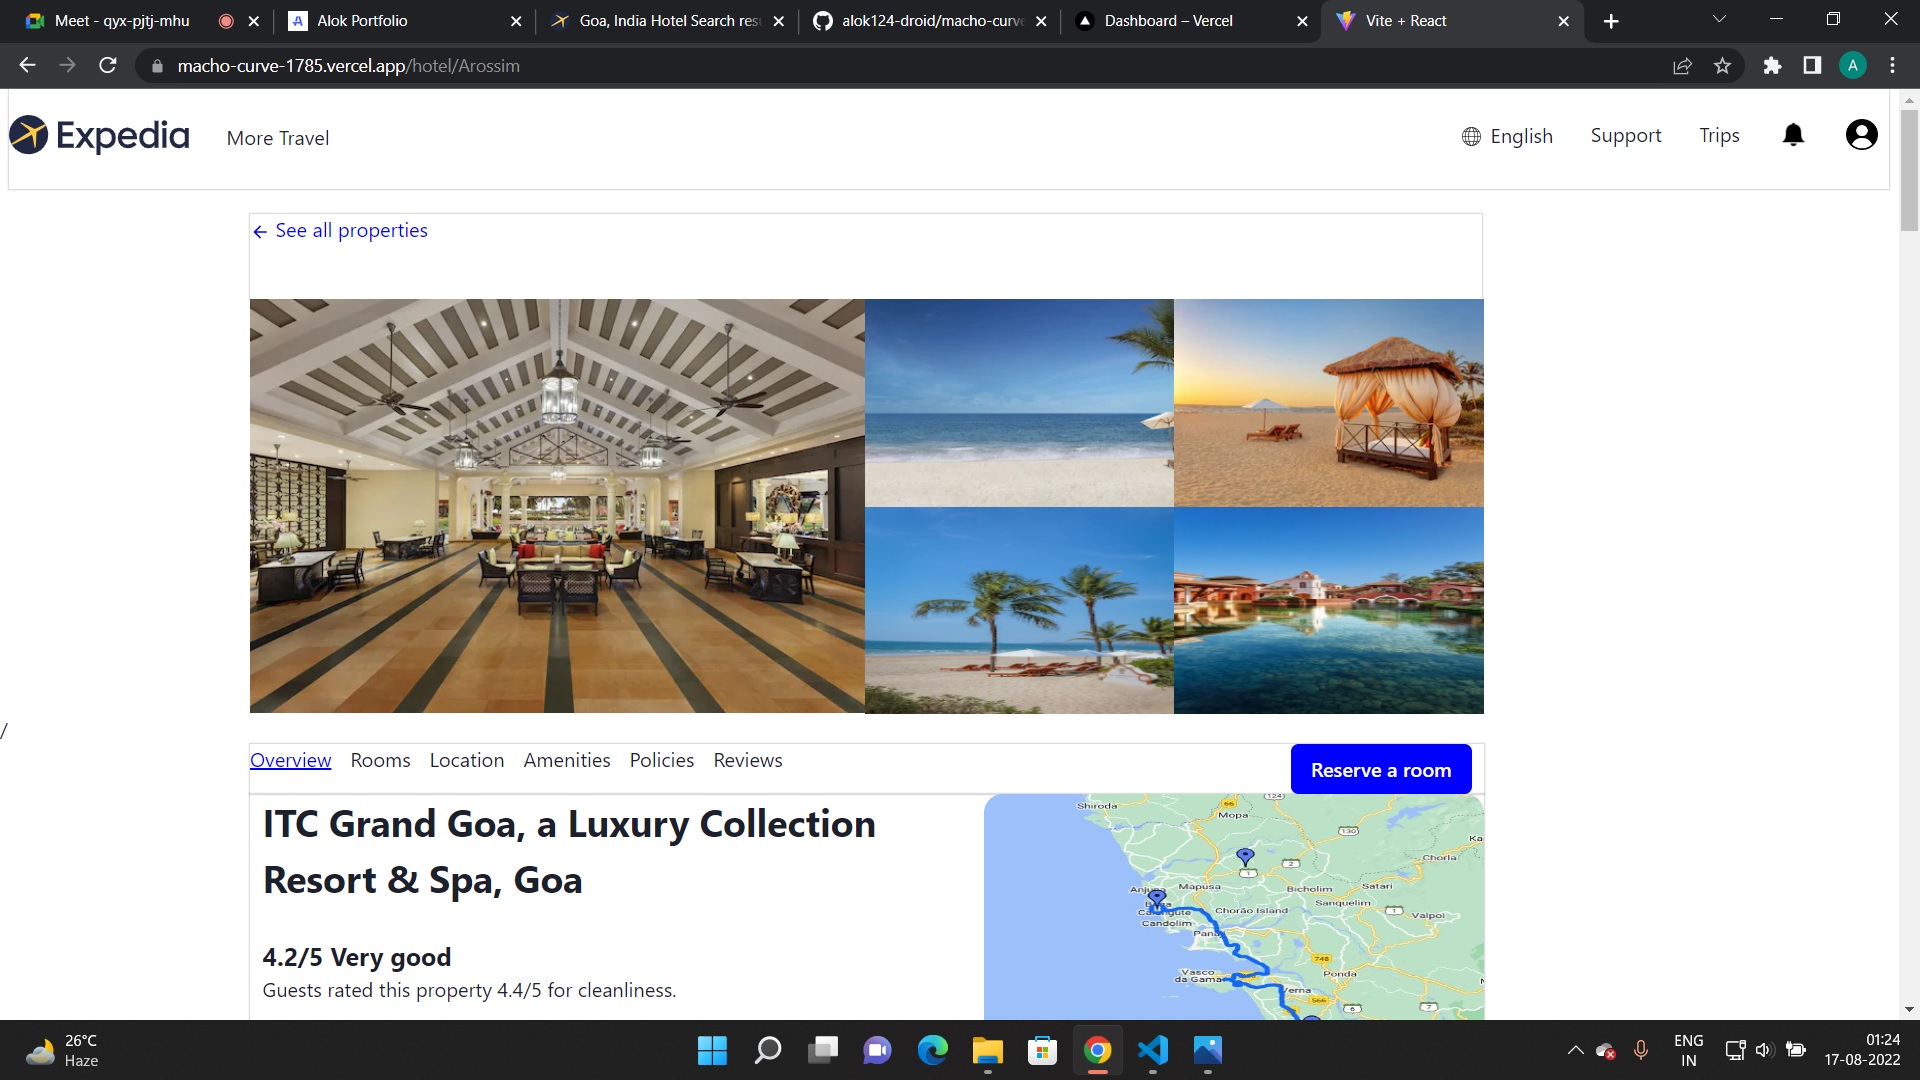Select the Location section tab

[467, 760]
